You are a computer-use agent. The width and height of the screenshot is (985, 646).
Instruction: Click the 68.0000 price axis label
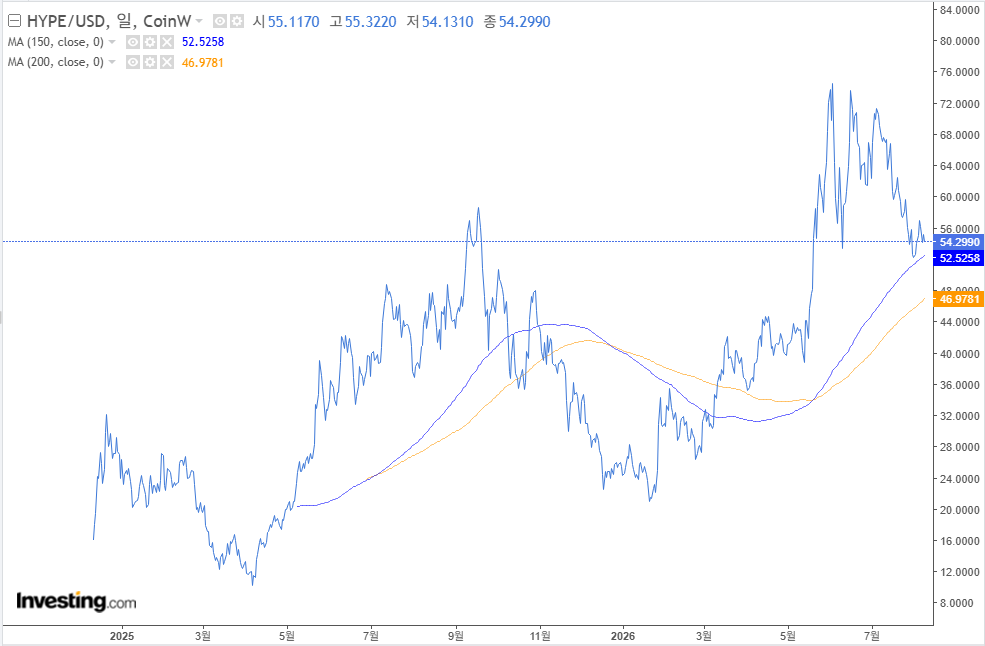[959, 135]
